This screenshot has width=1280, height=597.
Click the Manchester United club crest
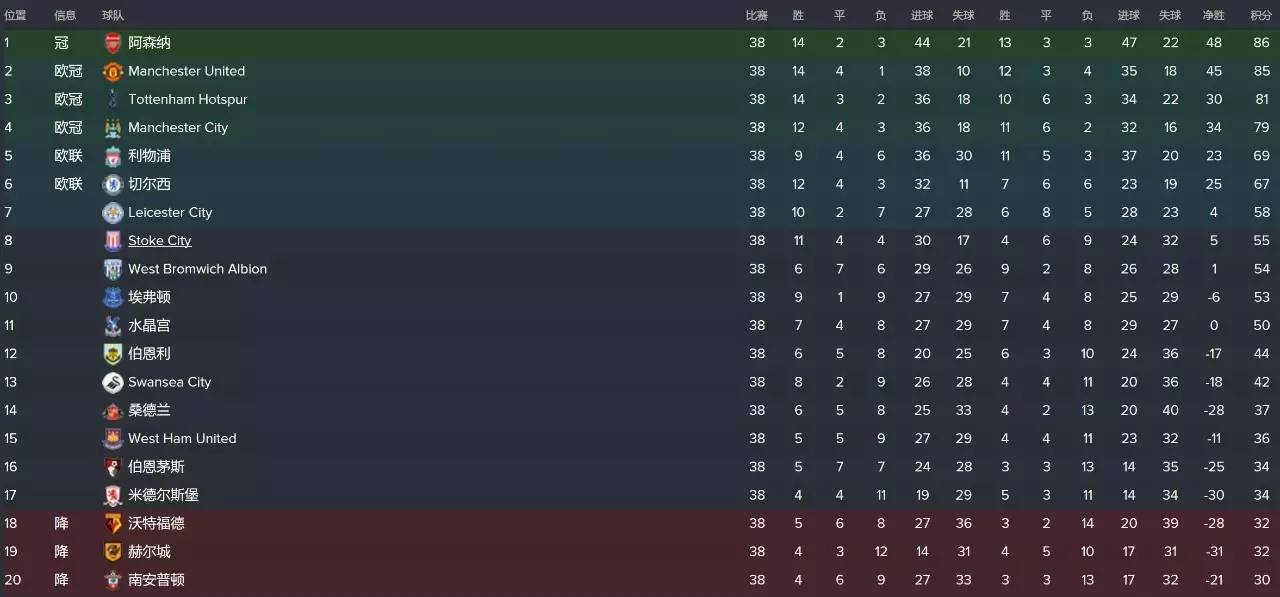point(113,71)
